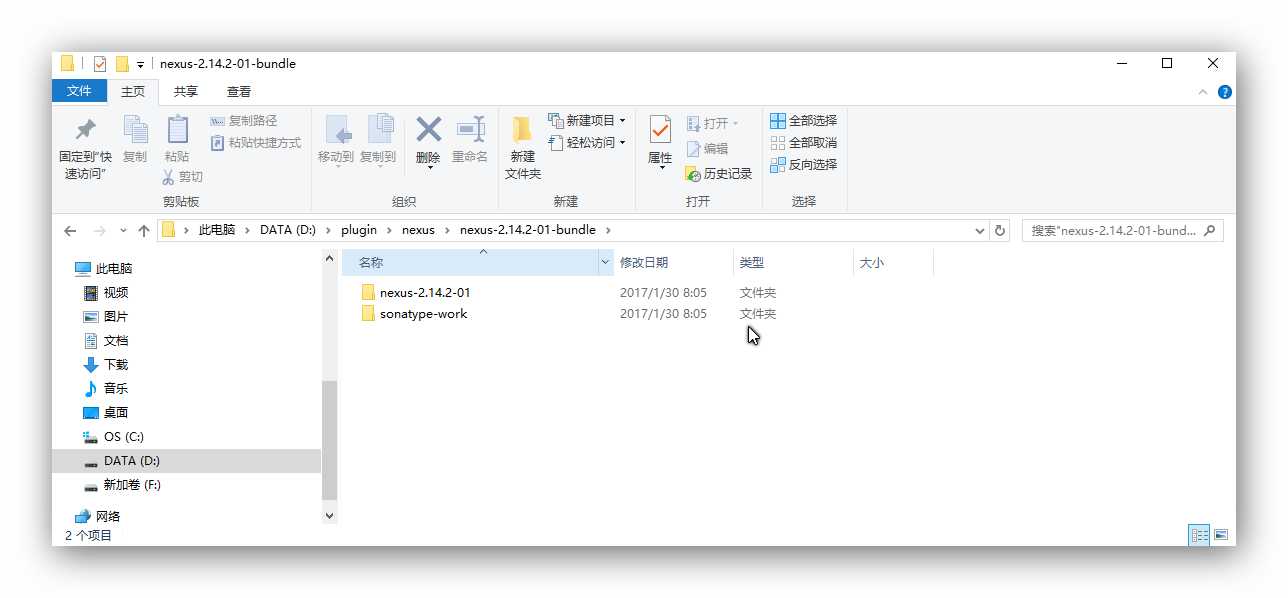Click Properties icon in quick access toolbar
This screenshot has width=1288, height=598.
pos(99,64)
